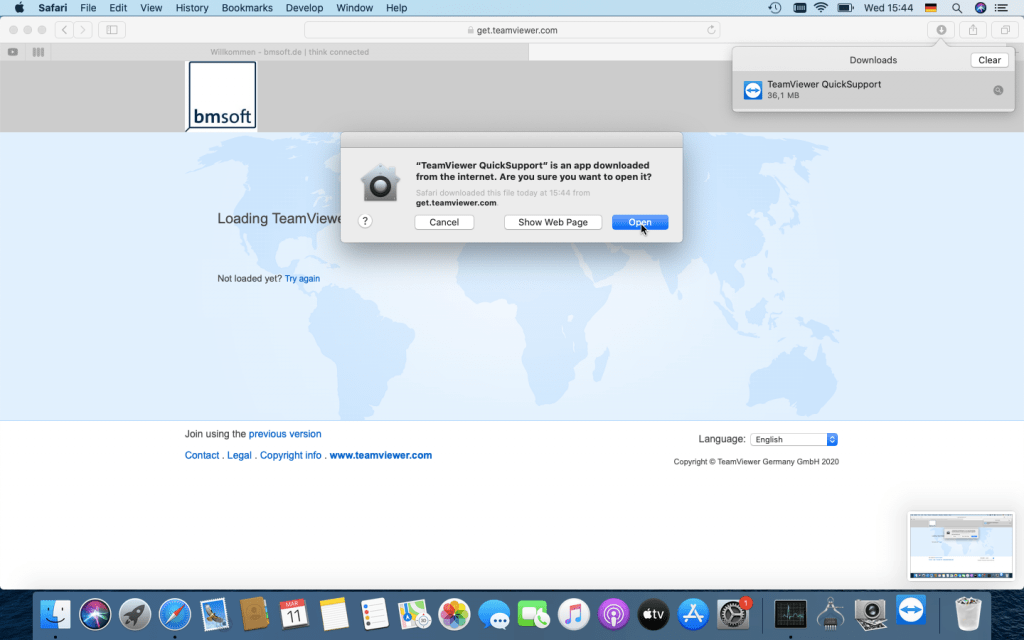Open Finder from the Dock
The width and height of the screenshot is (1024, 640).
56,615
